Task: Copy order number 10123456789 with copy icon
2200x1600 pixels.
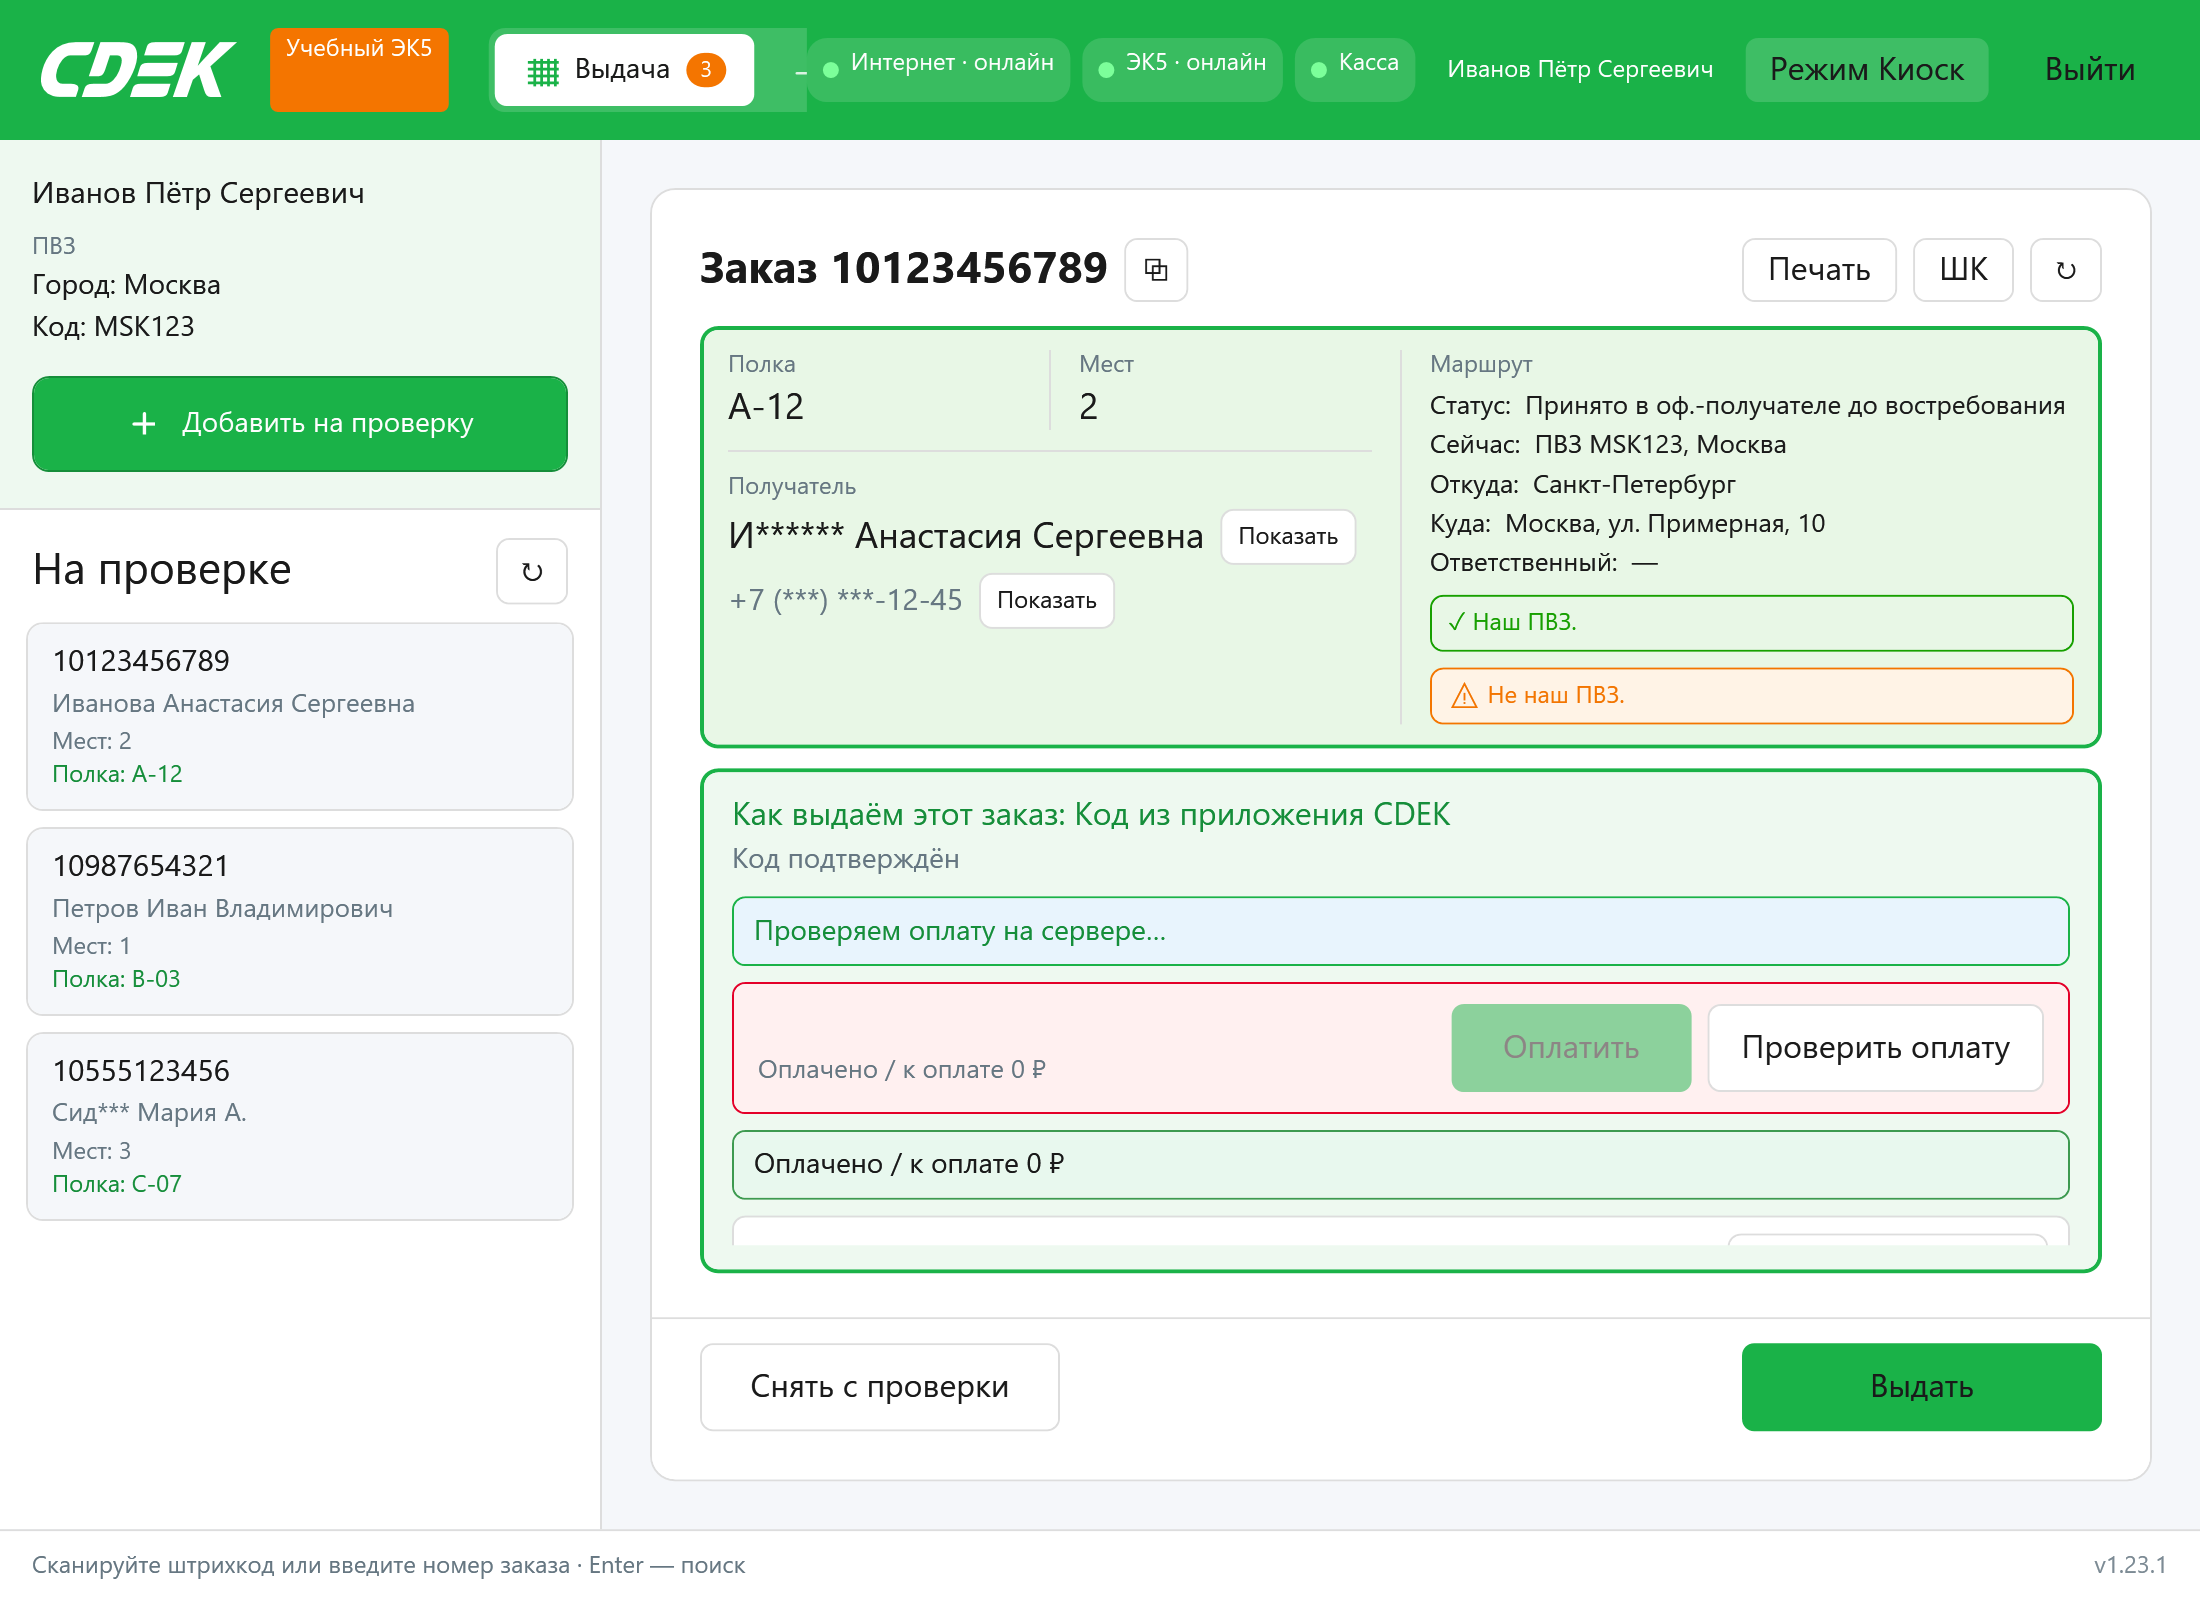Action: click(1156, 269)
